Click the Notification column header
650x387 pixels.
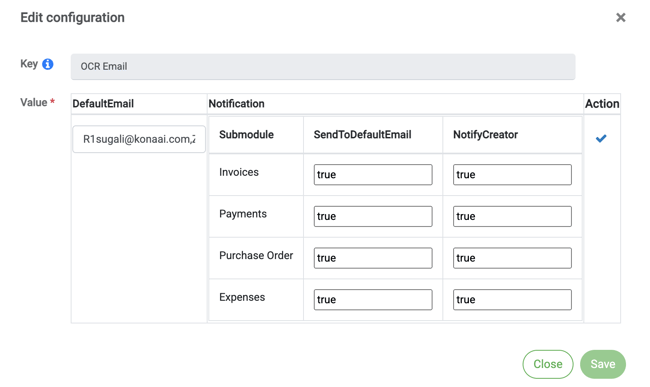point(236,104)
